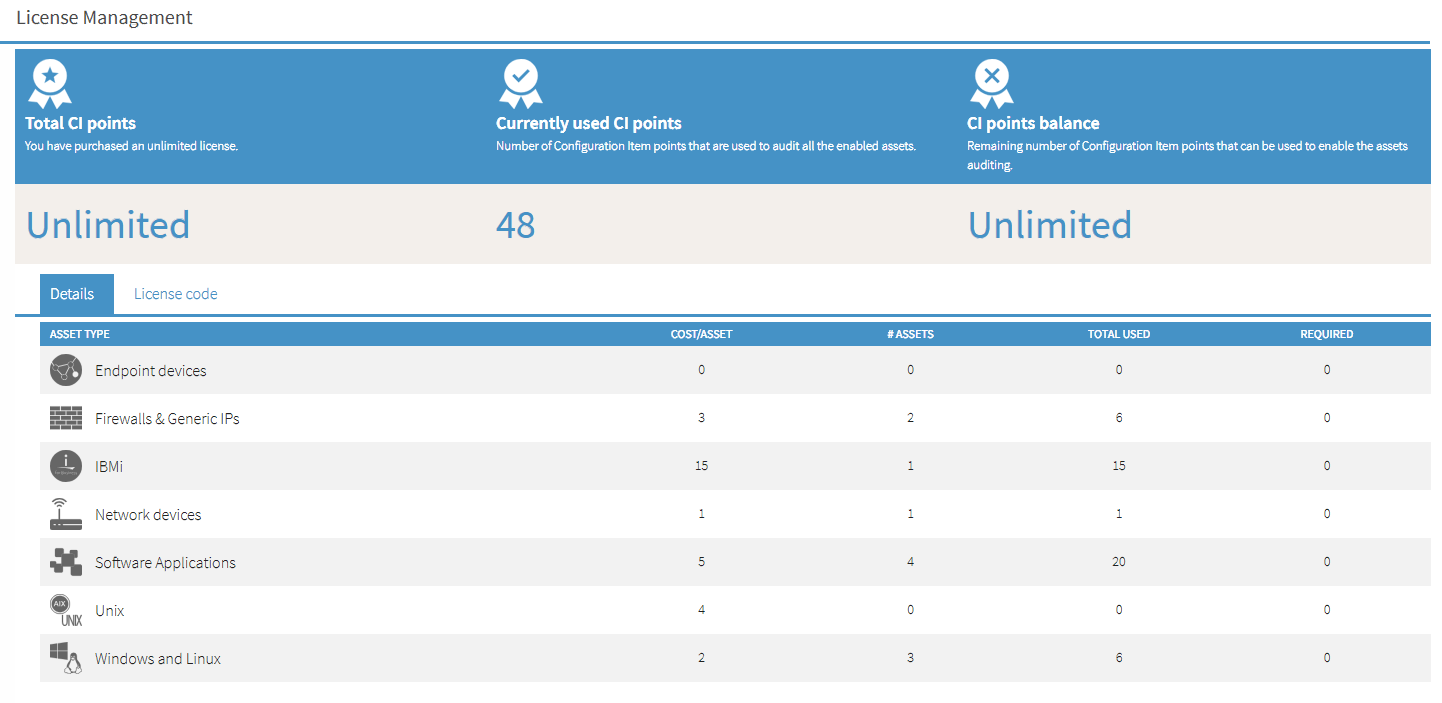
Task: Click the Windows and Linux icon
Action: click(66, 658)
